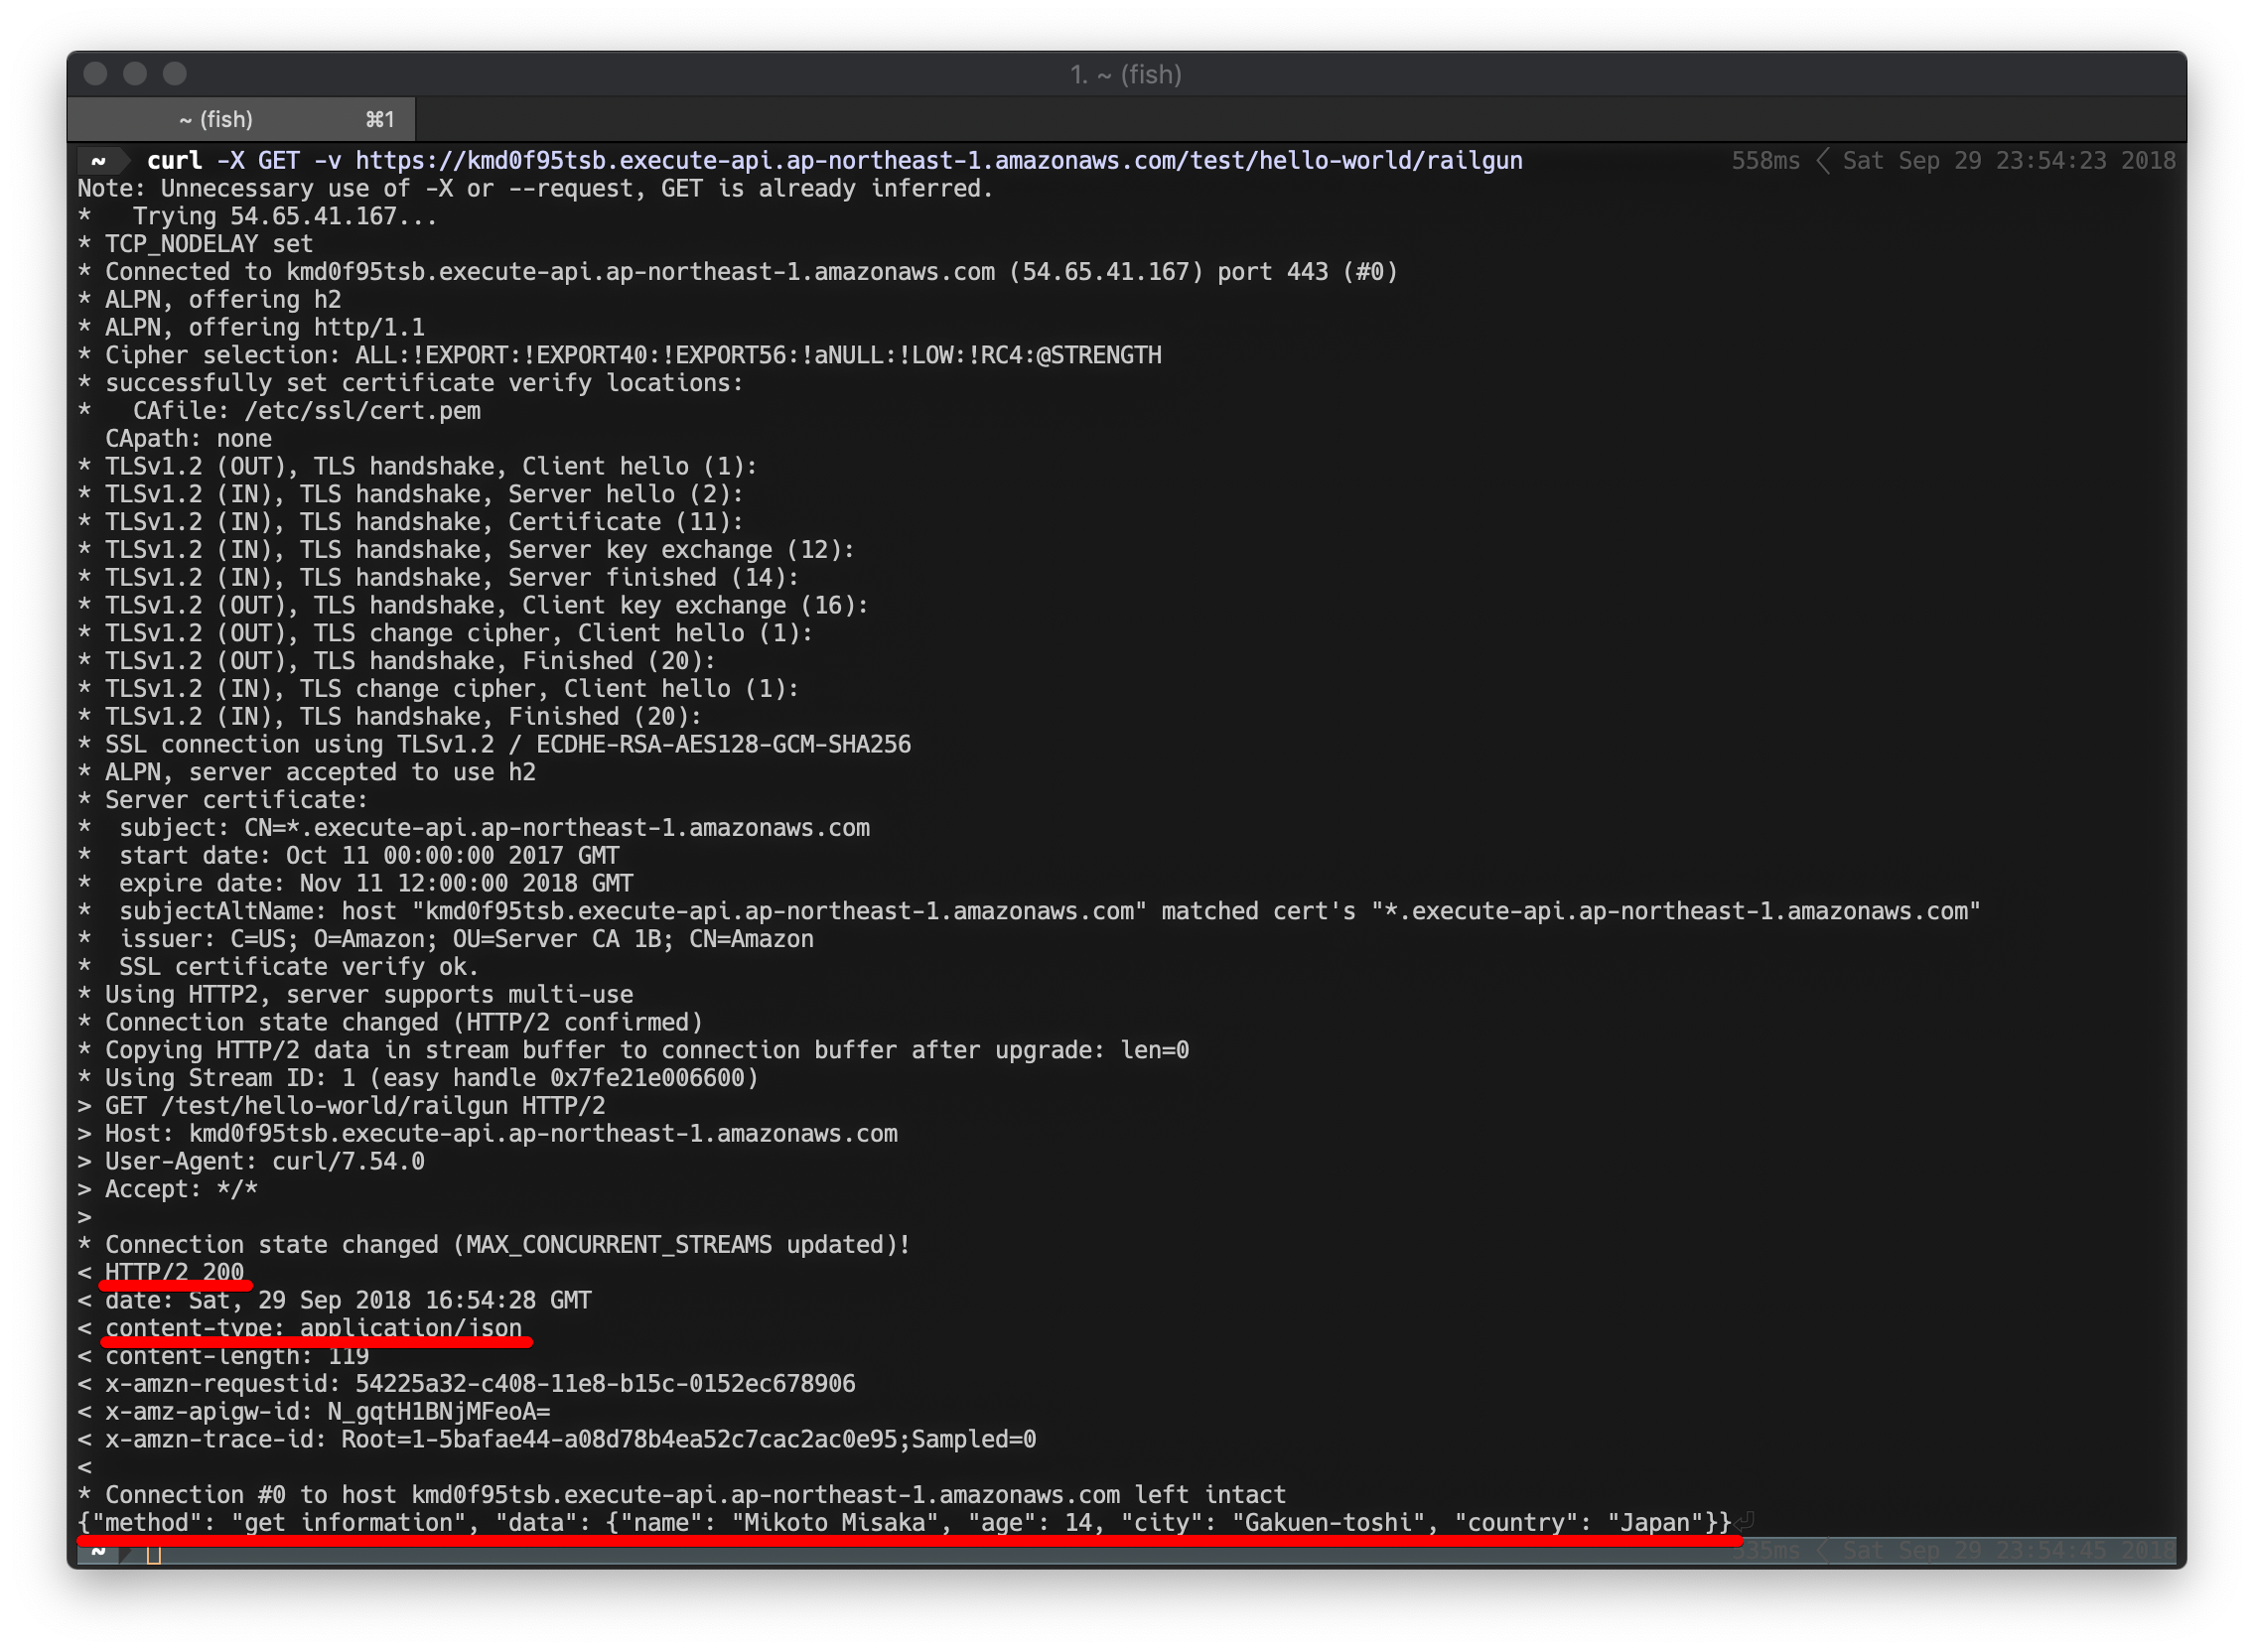Click the 'Accept: */*' header line
This screenshot has height=1652, width=2254.
(x=168, y=1190)
